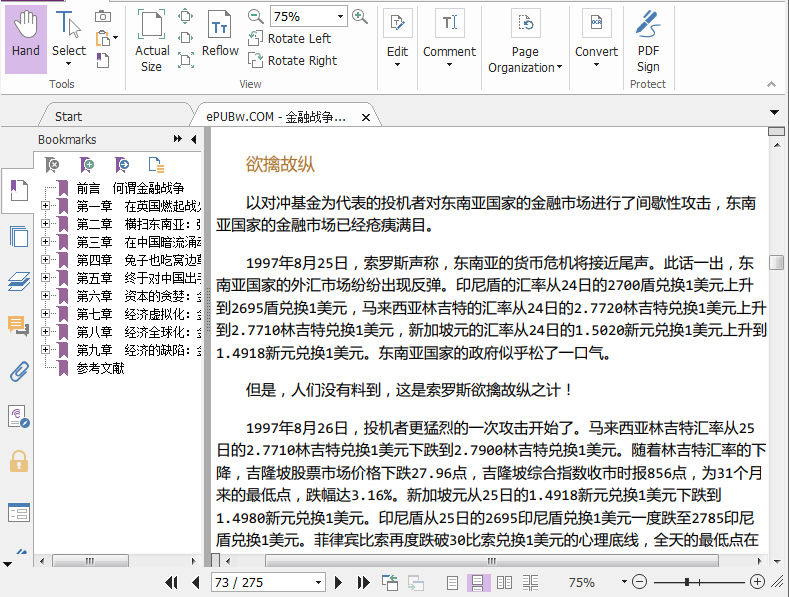Open the 参考文献 bookmark
This screenshot has height=597, width=789.
pyautogui.click(x=100, y=368)
